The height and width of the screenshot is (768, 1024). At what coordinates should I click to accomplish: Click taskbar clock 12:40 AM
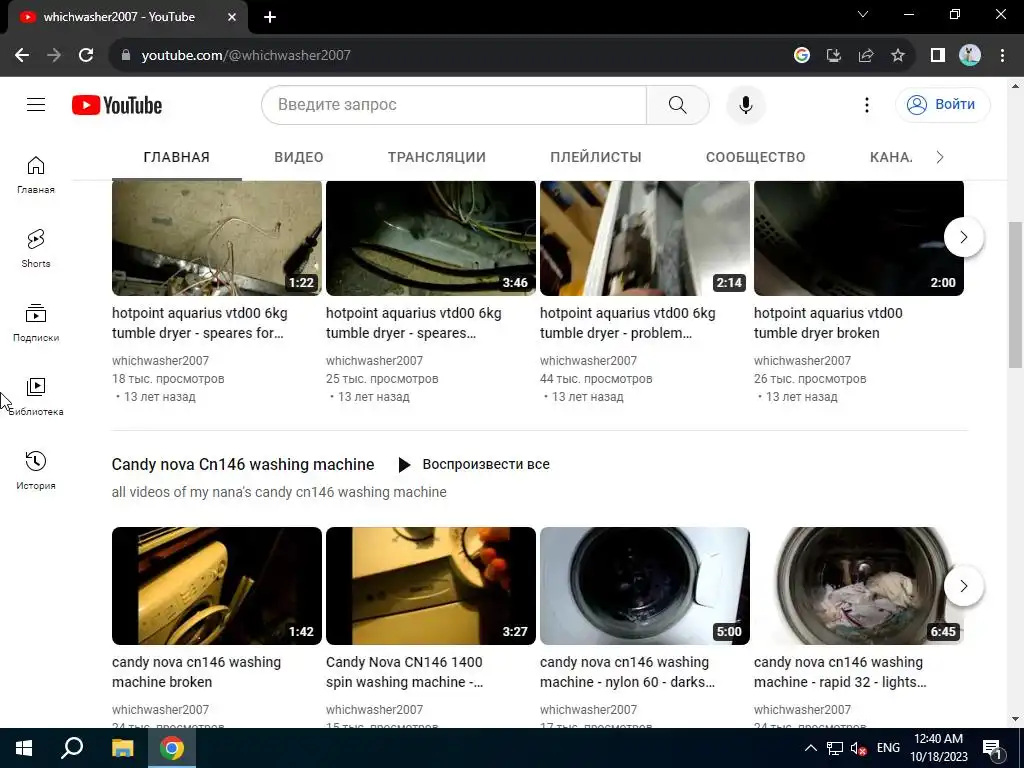pyautogui.click(x=938, y=748)
